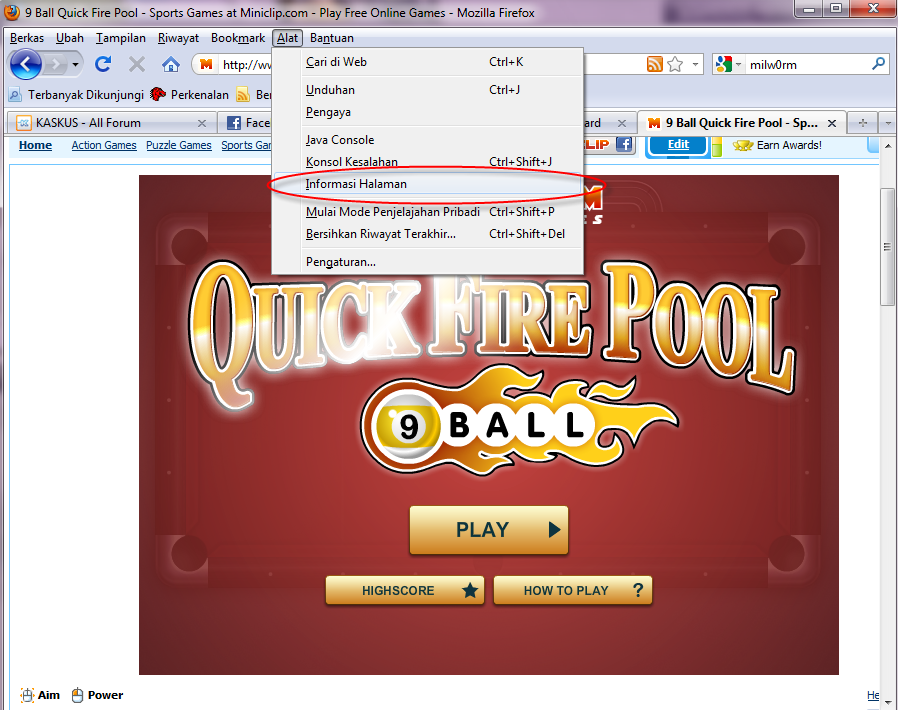Open the list-all-tabs dropdown arrow

click(888, 123)
